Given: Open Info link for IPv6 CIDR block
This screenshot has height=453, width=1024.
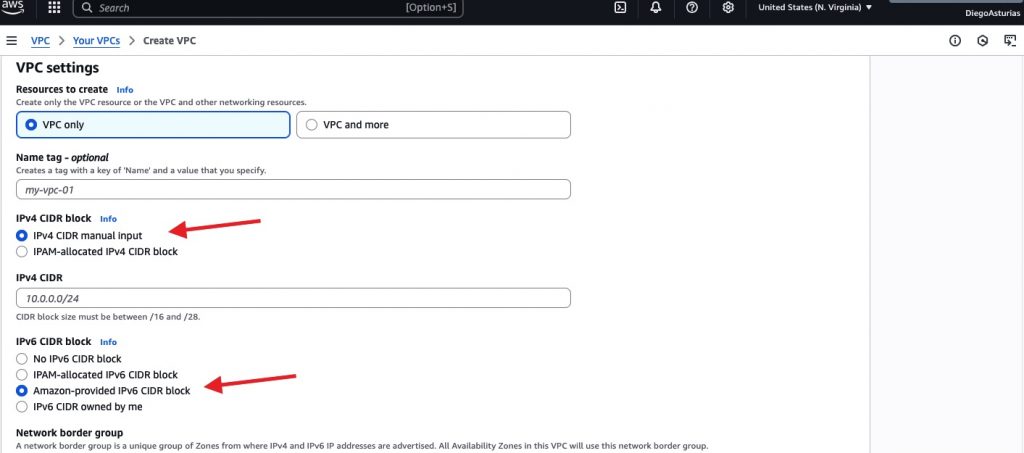Looking at the screenshot, I should [108, 342].
